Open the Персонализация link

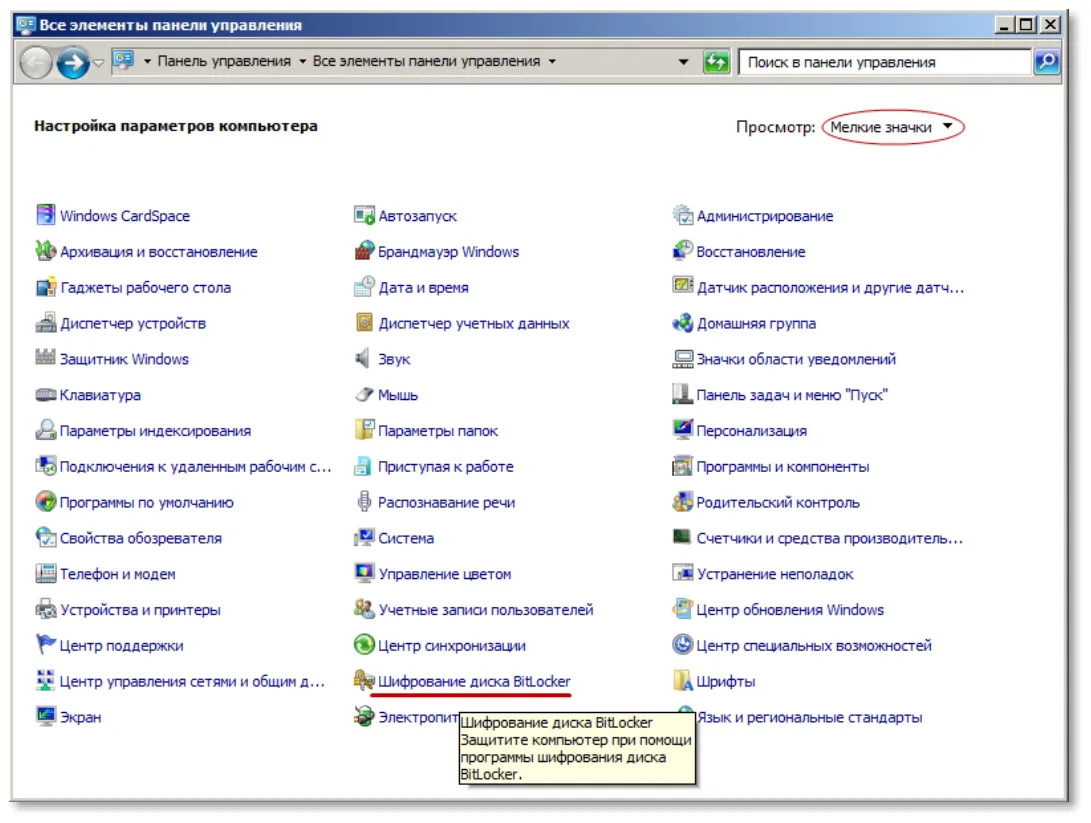751,431
